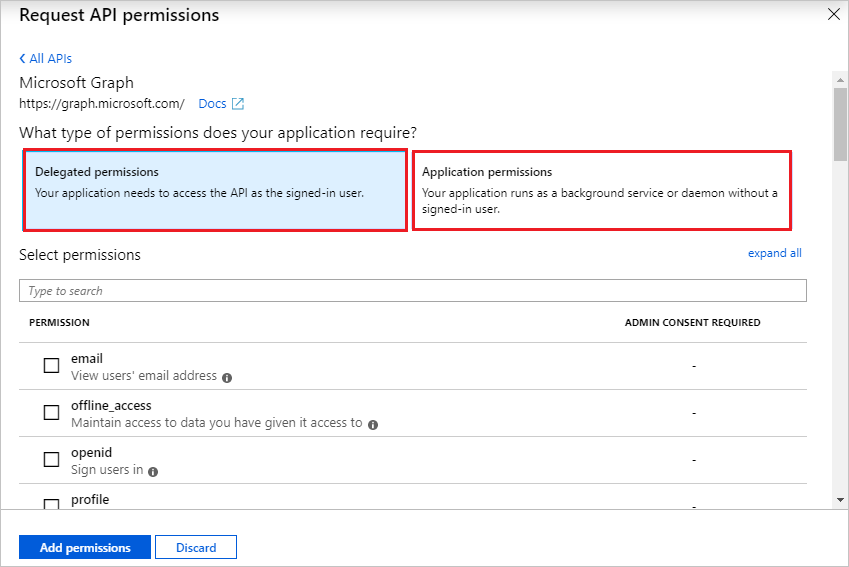Click the info icon next to Sign users in
This screenshot has height=567, width=849.
tap(153, 471)
